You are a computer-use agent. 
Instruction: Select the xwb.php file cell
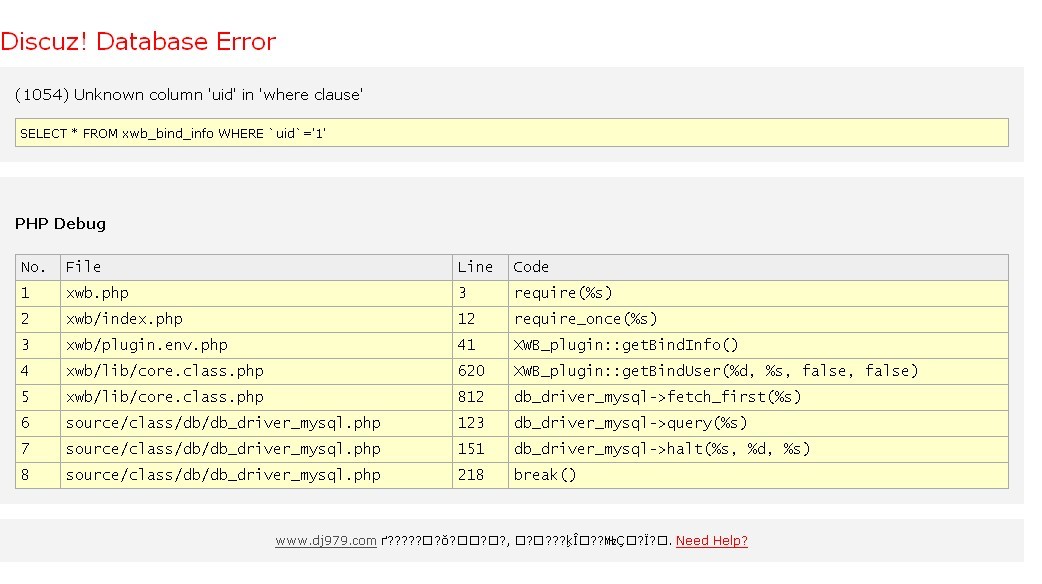pyautogui.click(x=257, y=293)
